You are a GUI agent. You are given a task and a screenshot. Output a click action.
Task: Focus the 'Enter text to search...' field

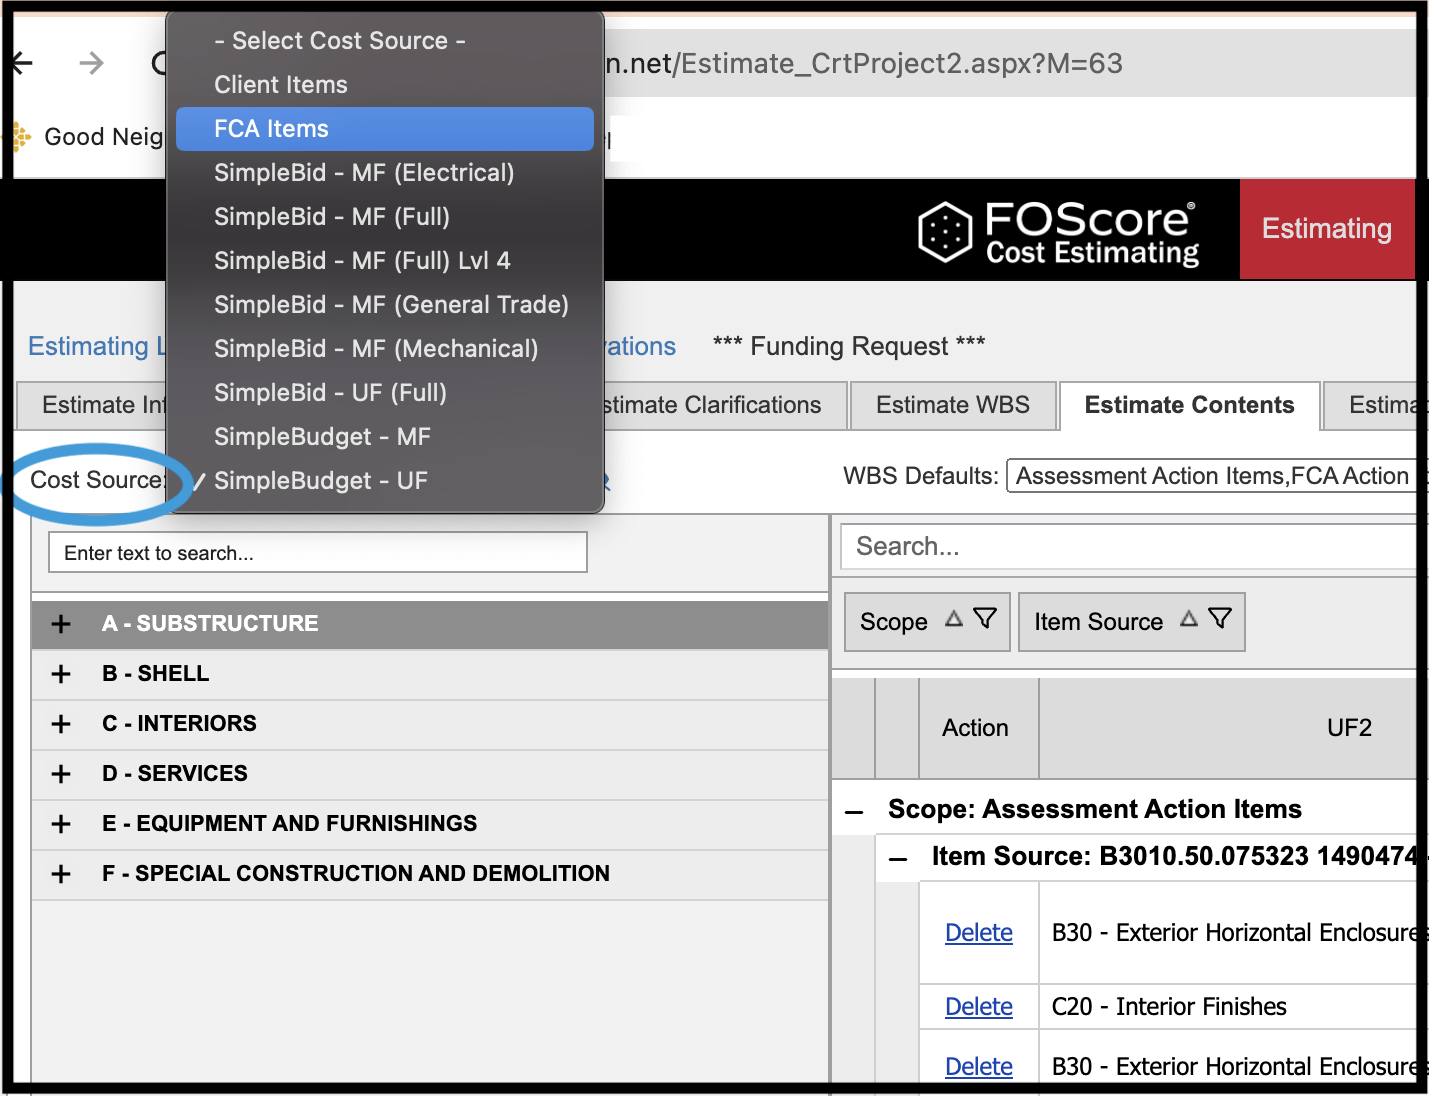[x=318, y=553]
